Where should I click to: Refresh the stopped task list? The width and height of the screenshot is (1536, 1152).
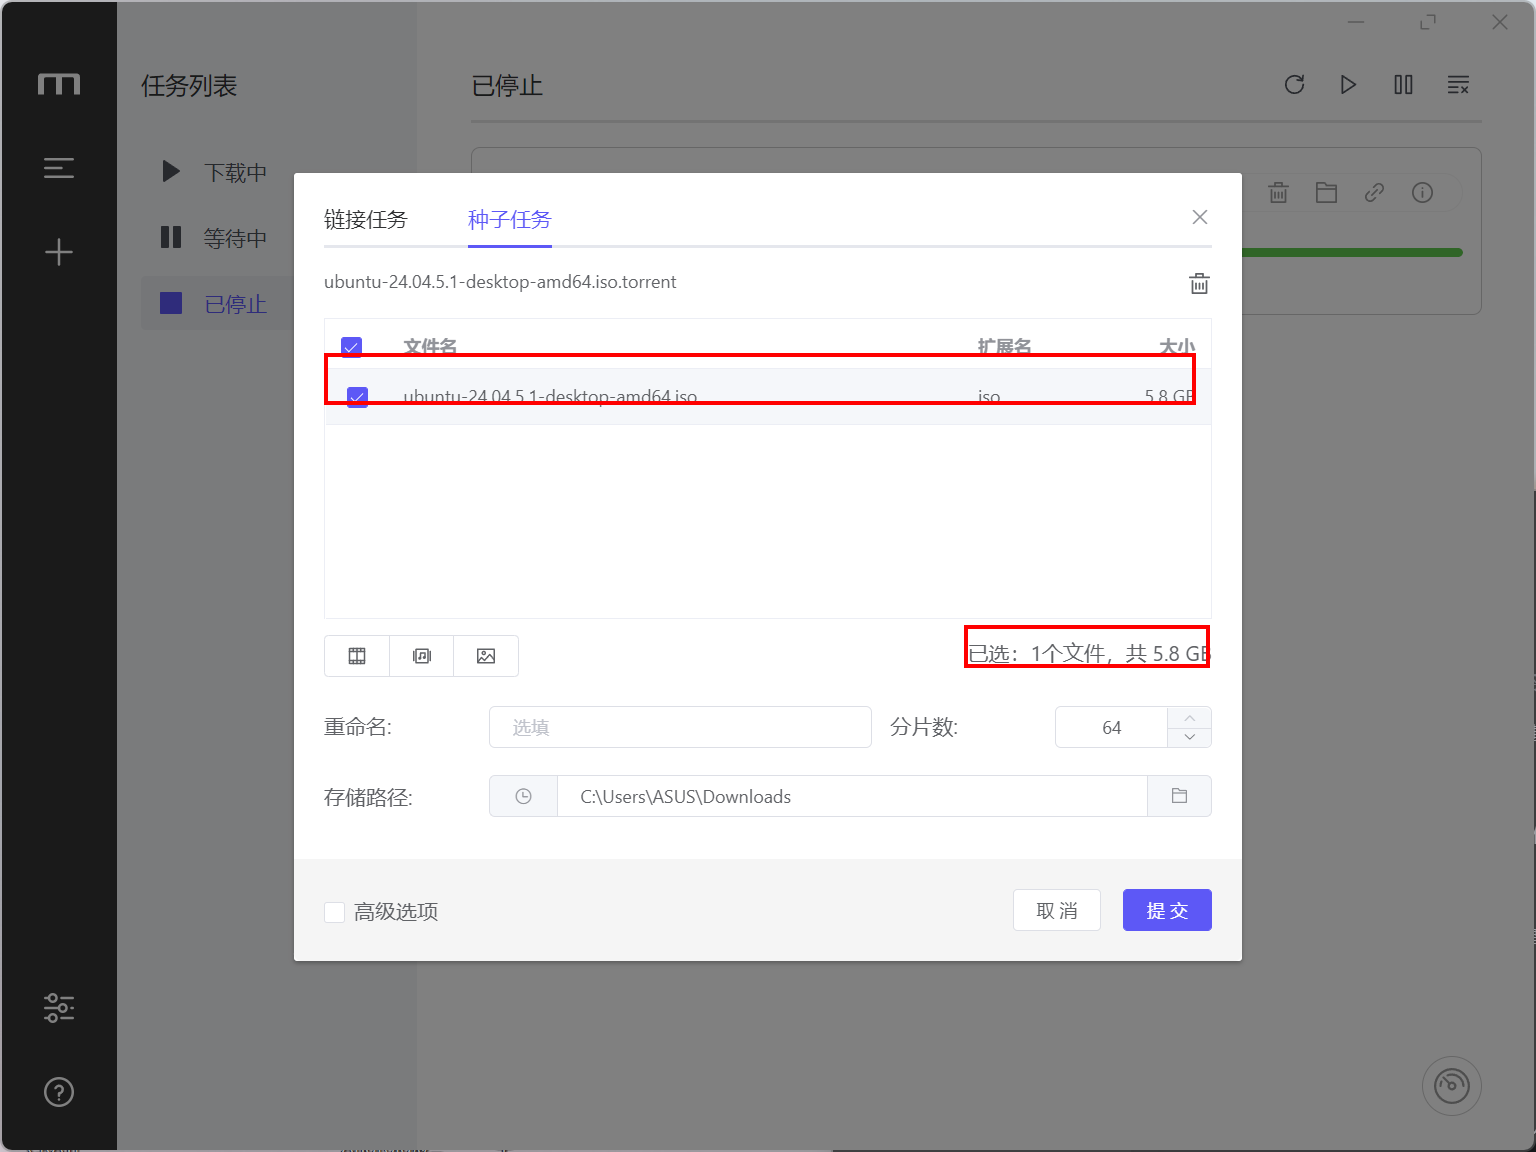click(x=1294, y=85)
